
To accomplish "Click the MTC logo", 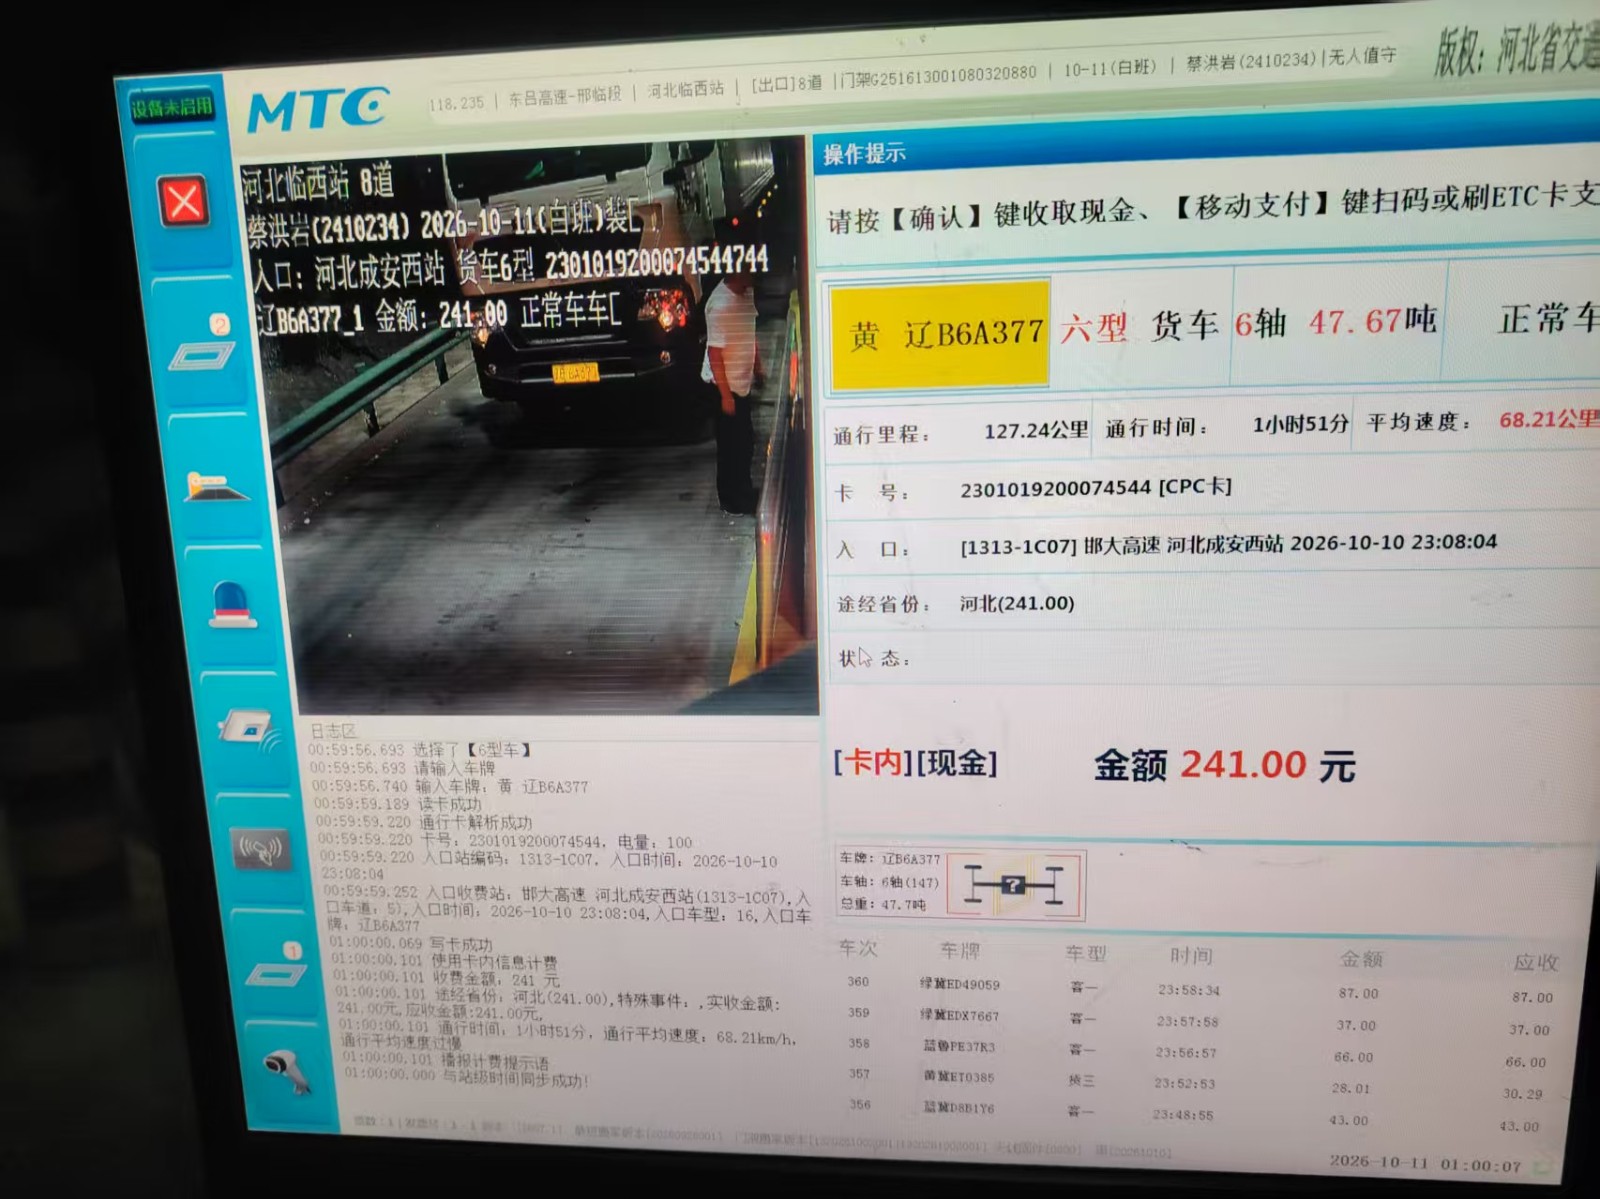I will [319, 109].
